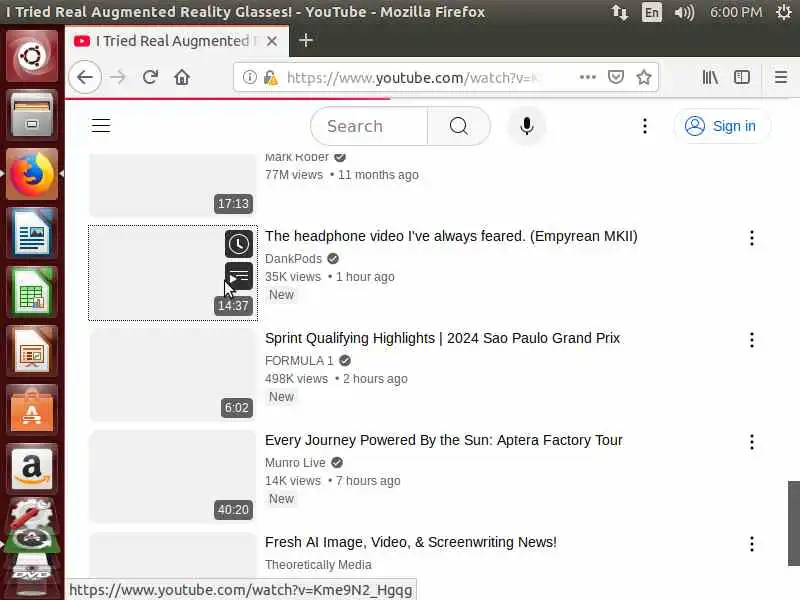Open 'Aptera Factory Tour' video title
This screenshot has width=800, height=600.
(x=443, y=440)
